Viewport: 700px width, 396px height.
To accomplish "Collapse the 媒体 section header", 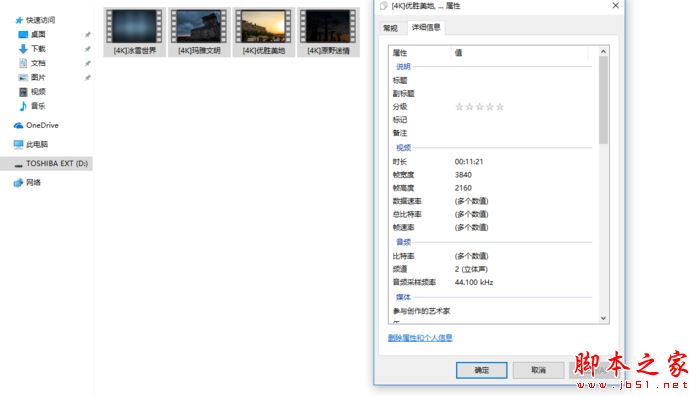I will tap(403, 297).
